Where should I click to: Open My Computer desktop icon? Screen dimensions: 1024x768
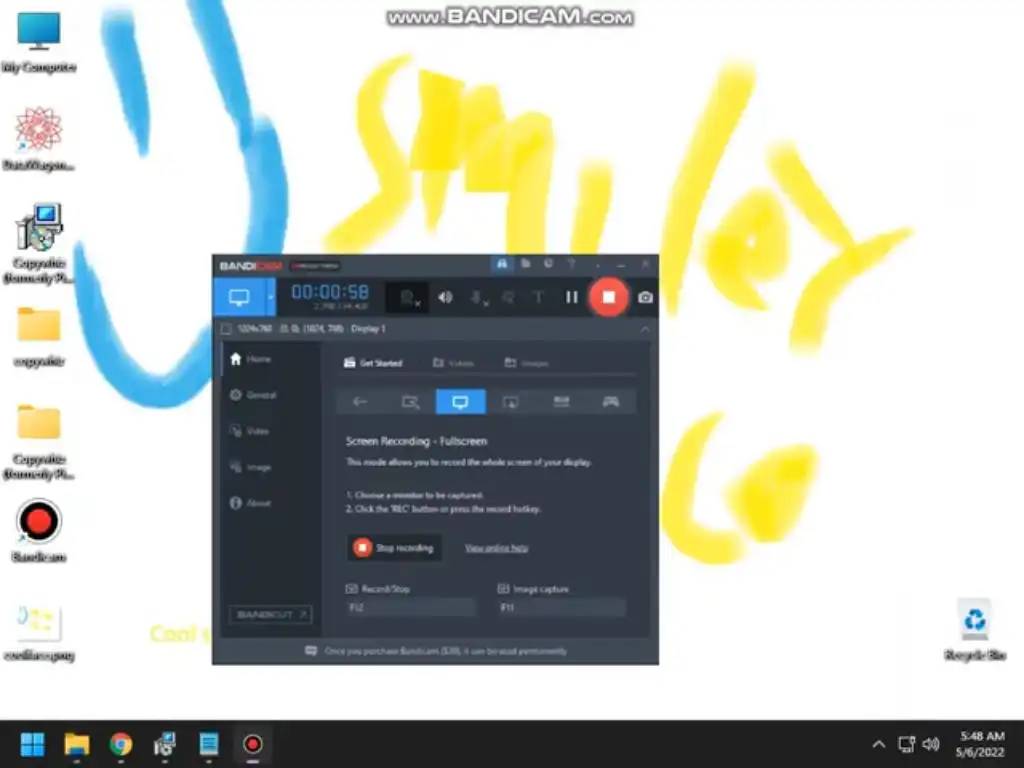(x=39, y=42)
